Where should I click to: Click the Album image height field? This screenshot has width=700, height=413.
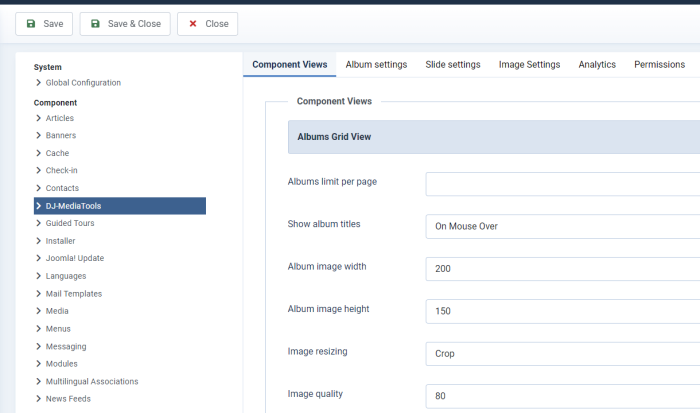click(562, 311)
